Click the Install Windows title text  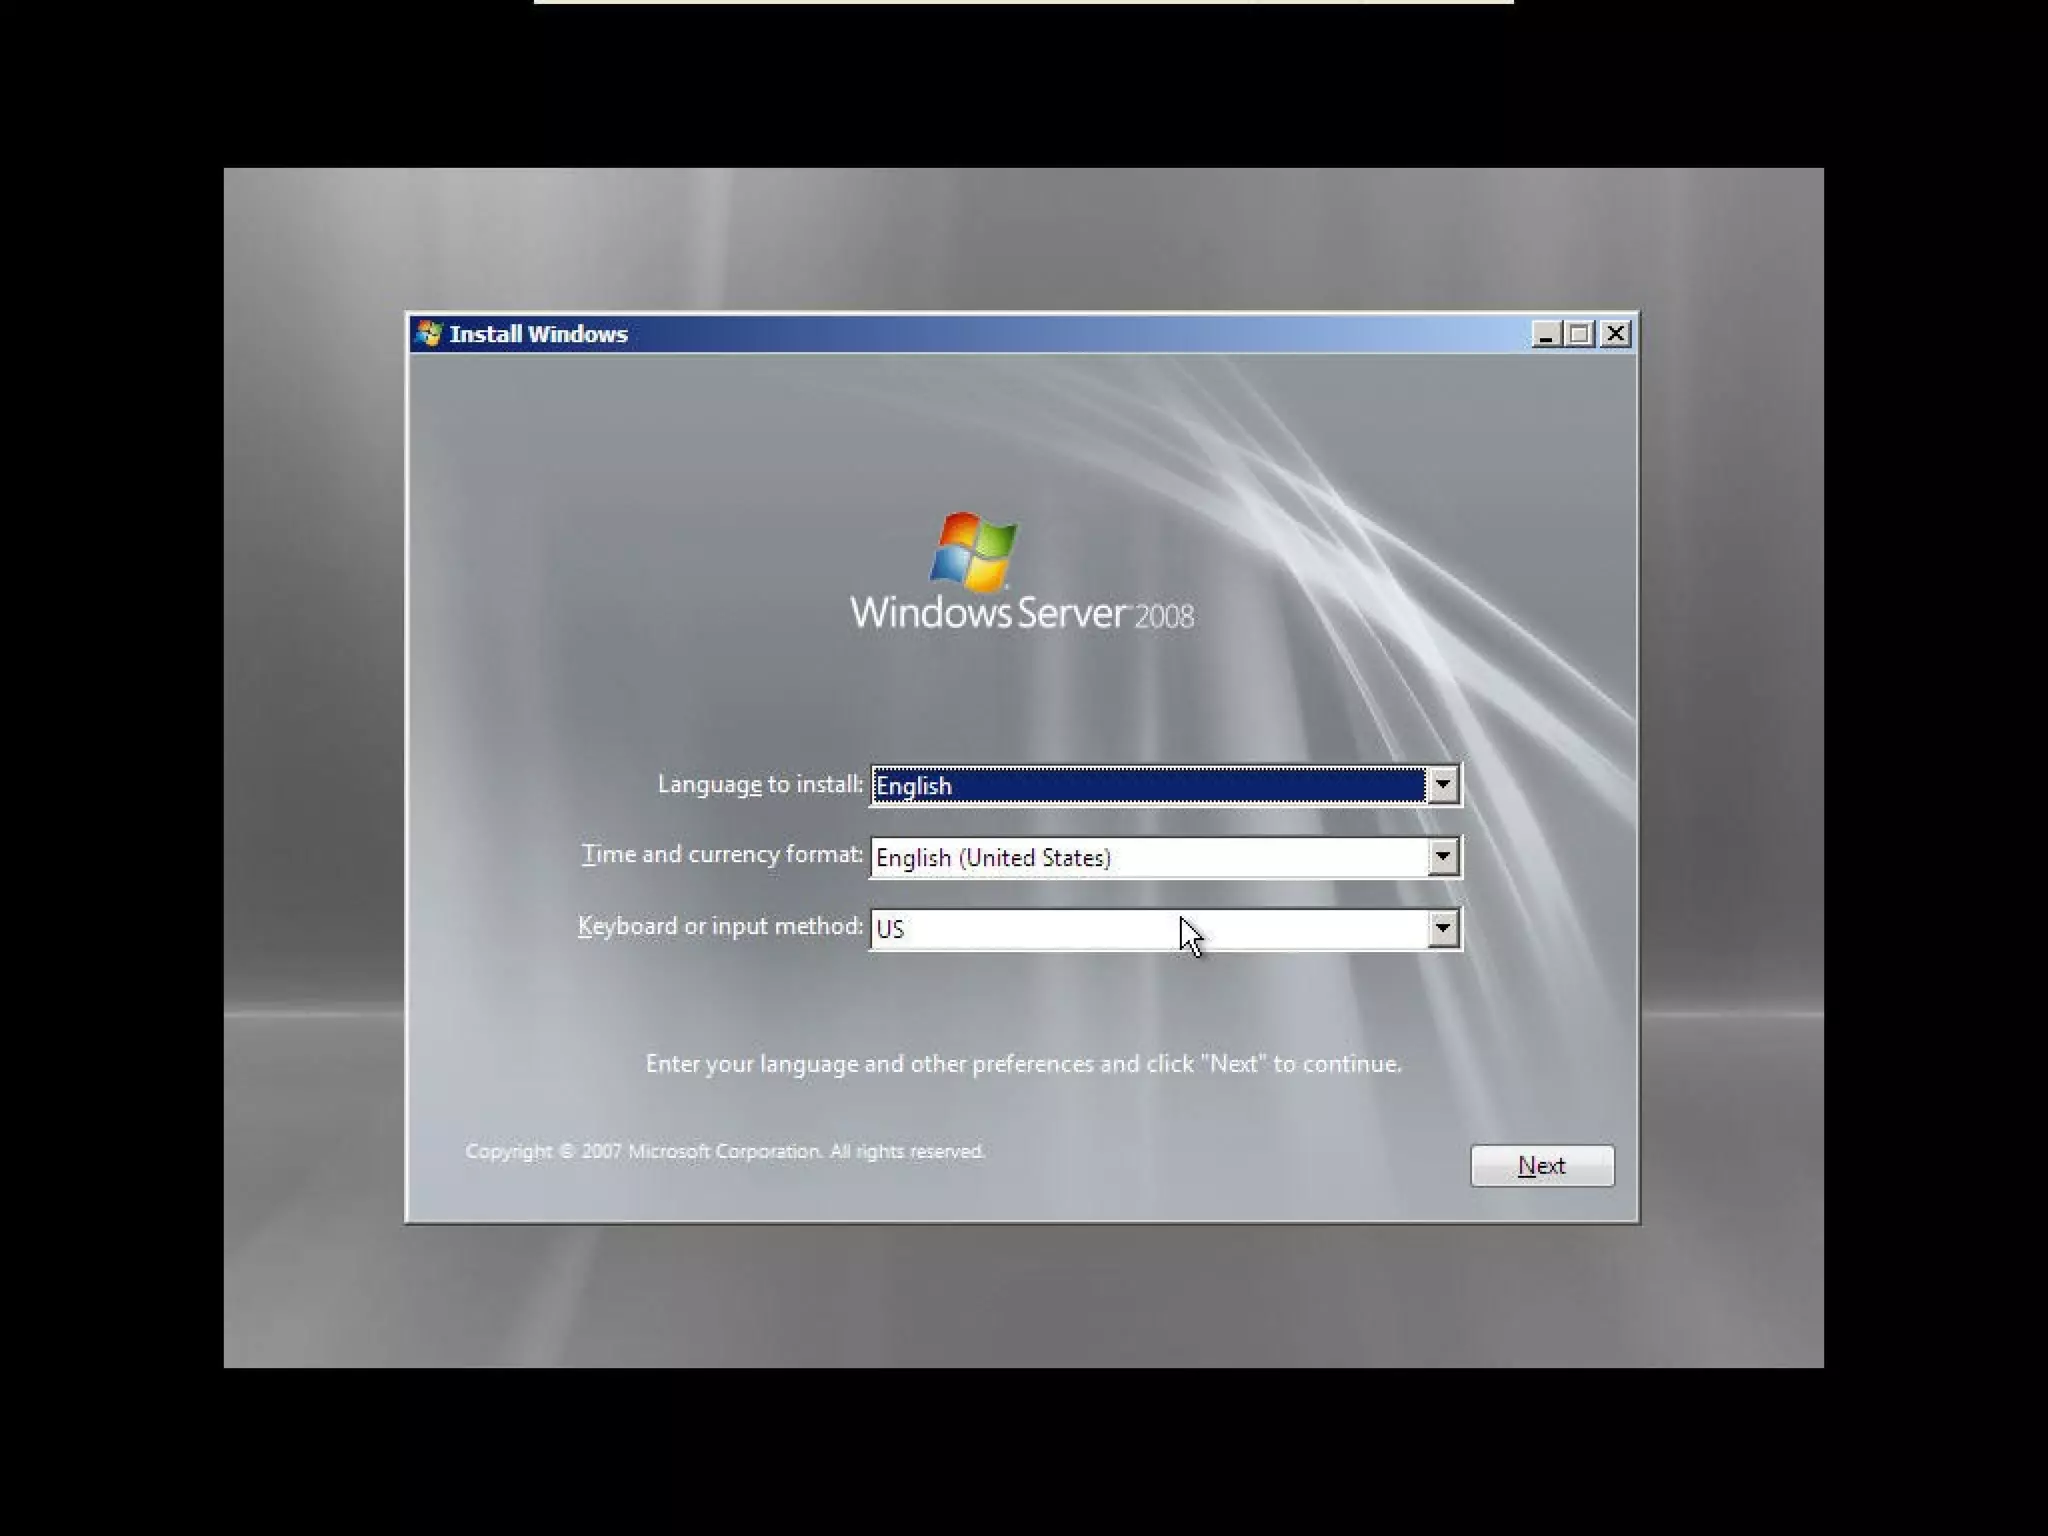coord(538,334)
